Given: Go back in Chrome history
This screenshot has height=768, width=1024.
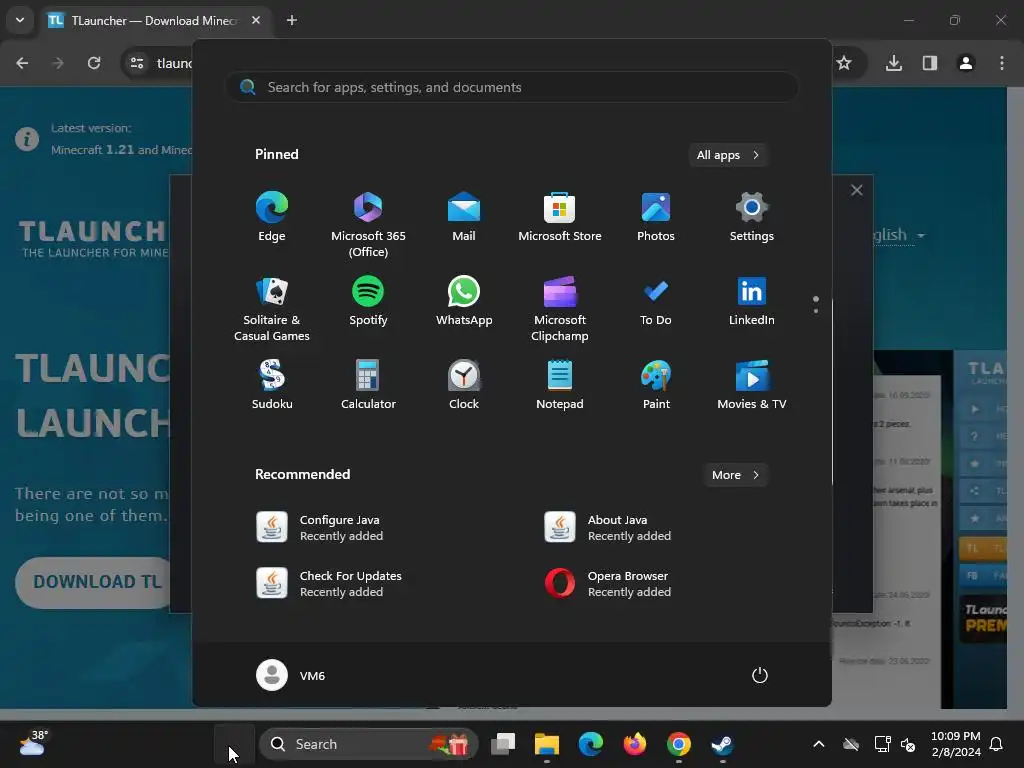Looking at the screenshot, I should [22, 63].
